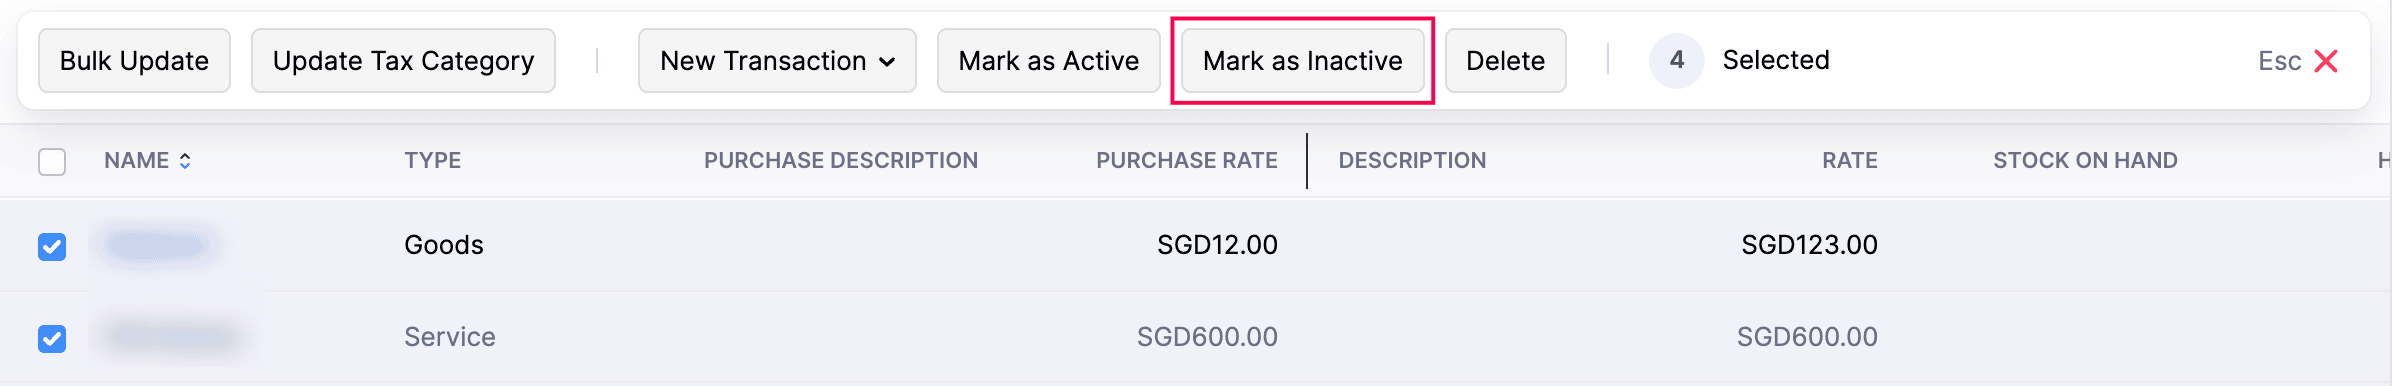Click the Esc label to clear selection

(x=2280, y=61)
